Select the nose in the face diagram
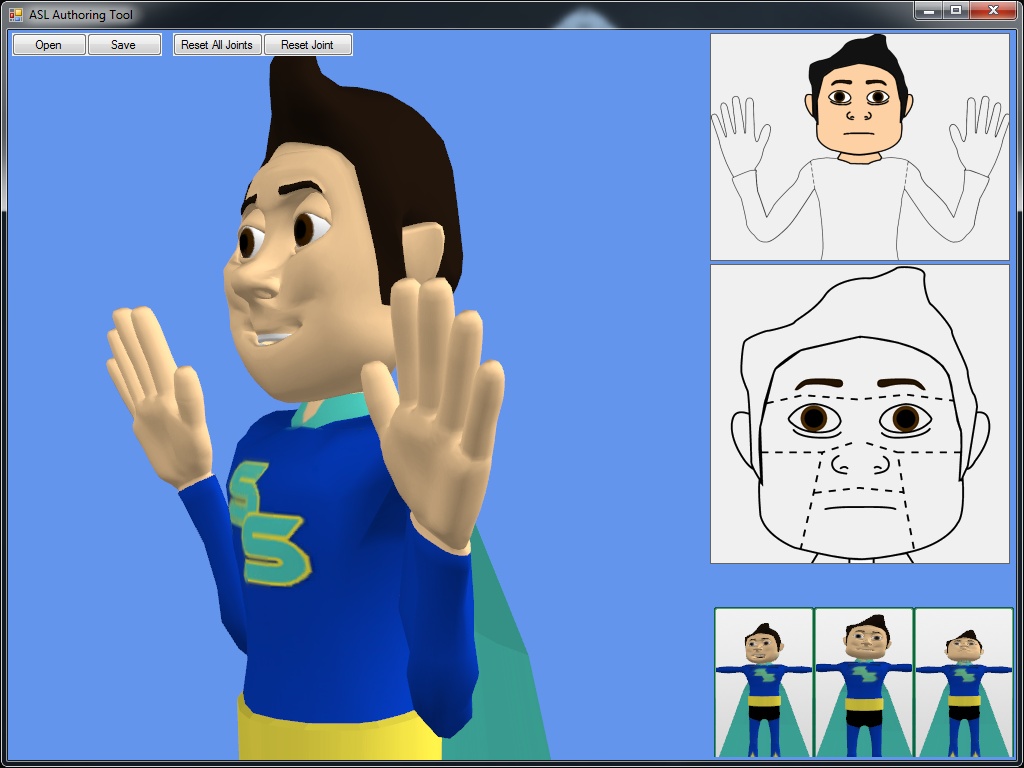 (x=860, y=462)
